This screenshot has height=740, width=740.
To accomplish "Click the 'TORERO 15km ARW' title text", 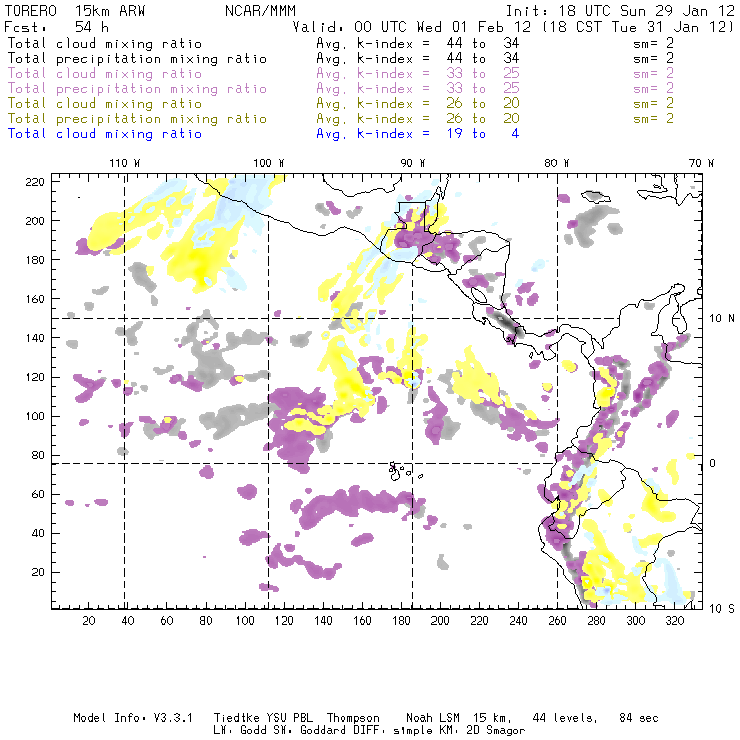I will point(75,11).
